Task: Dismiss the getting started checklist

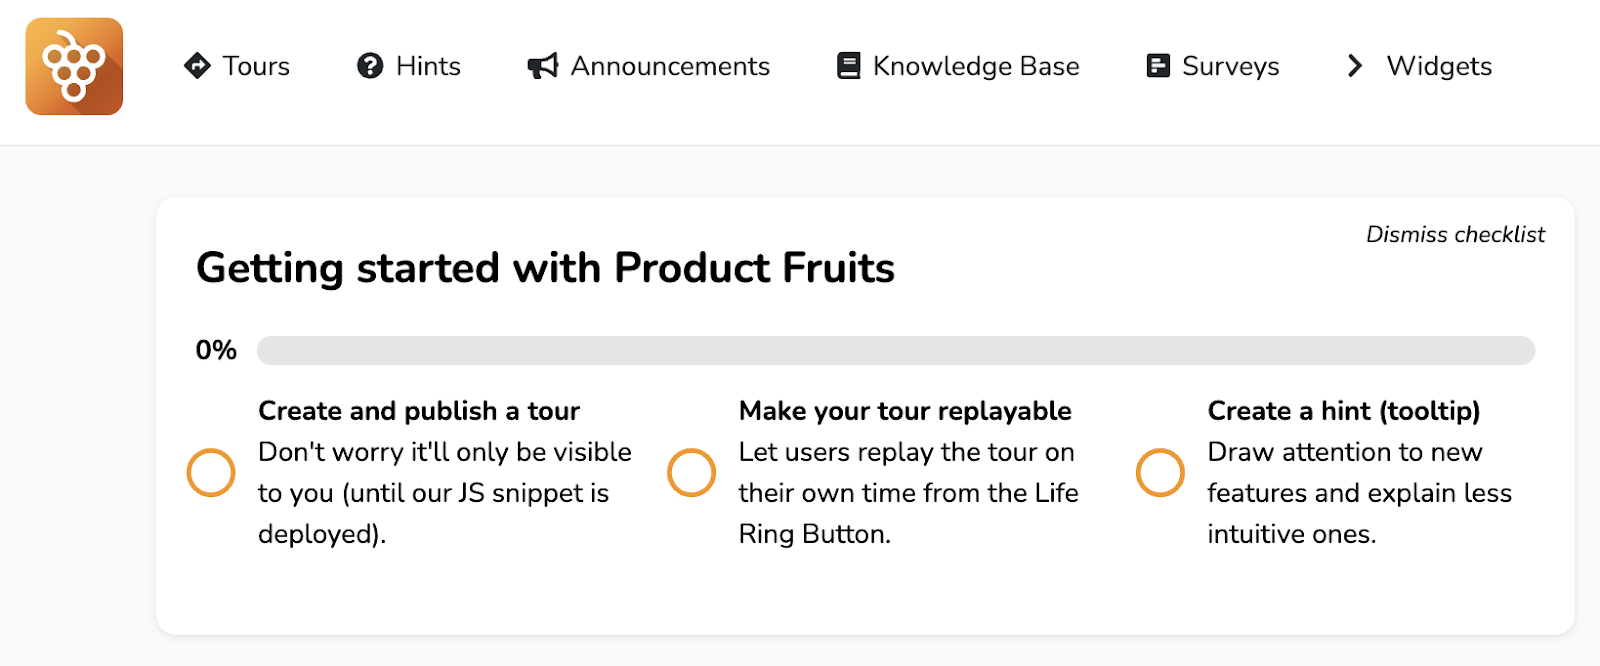Action: point(1454,235)
